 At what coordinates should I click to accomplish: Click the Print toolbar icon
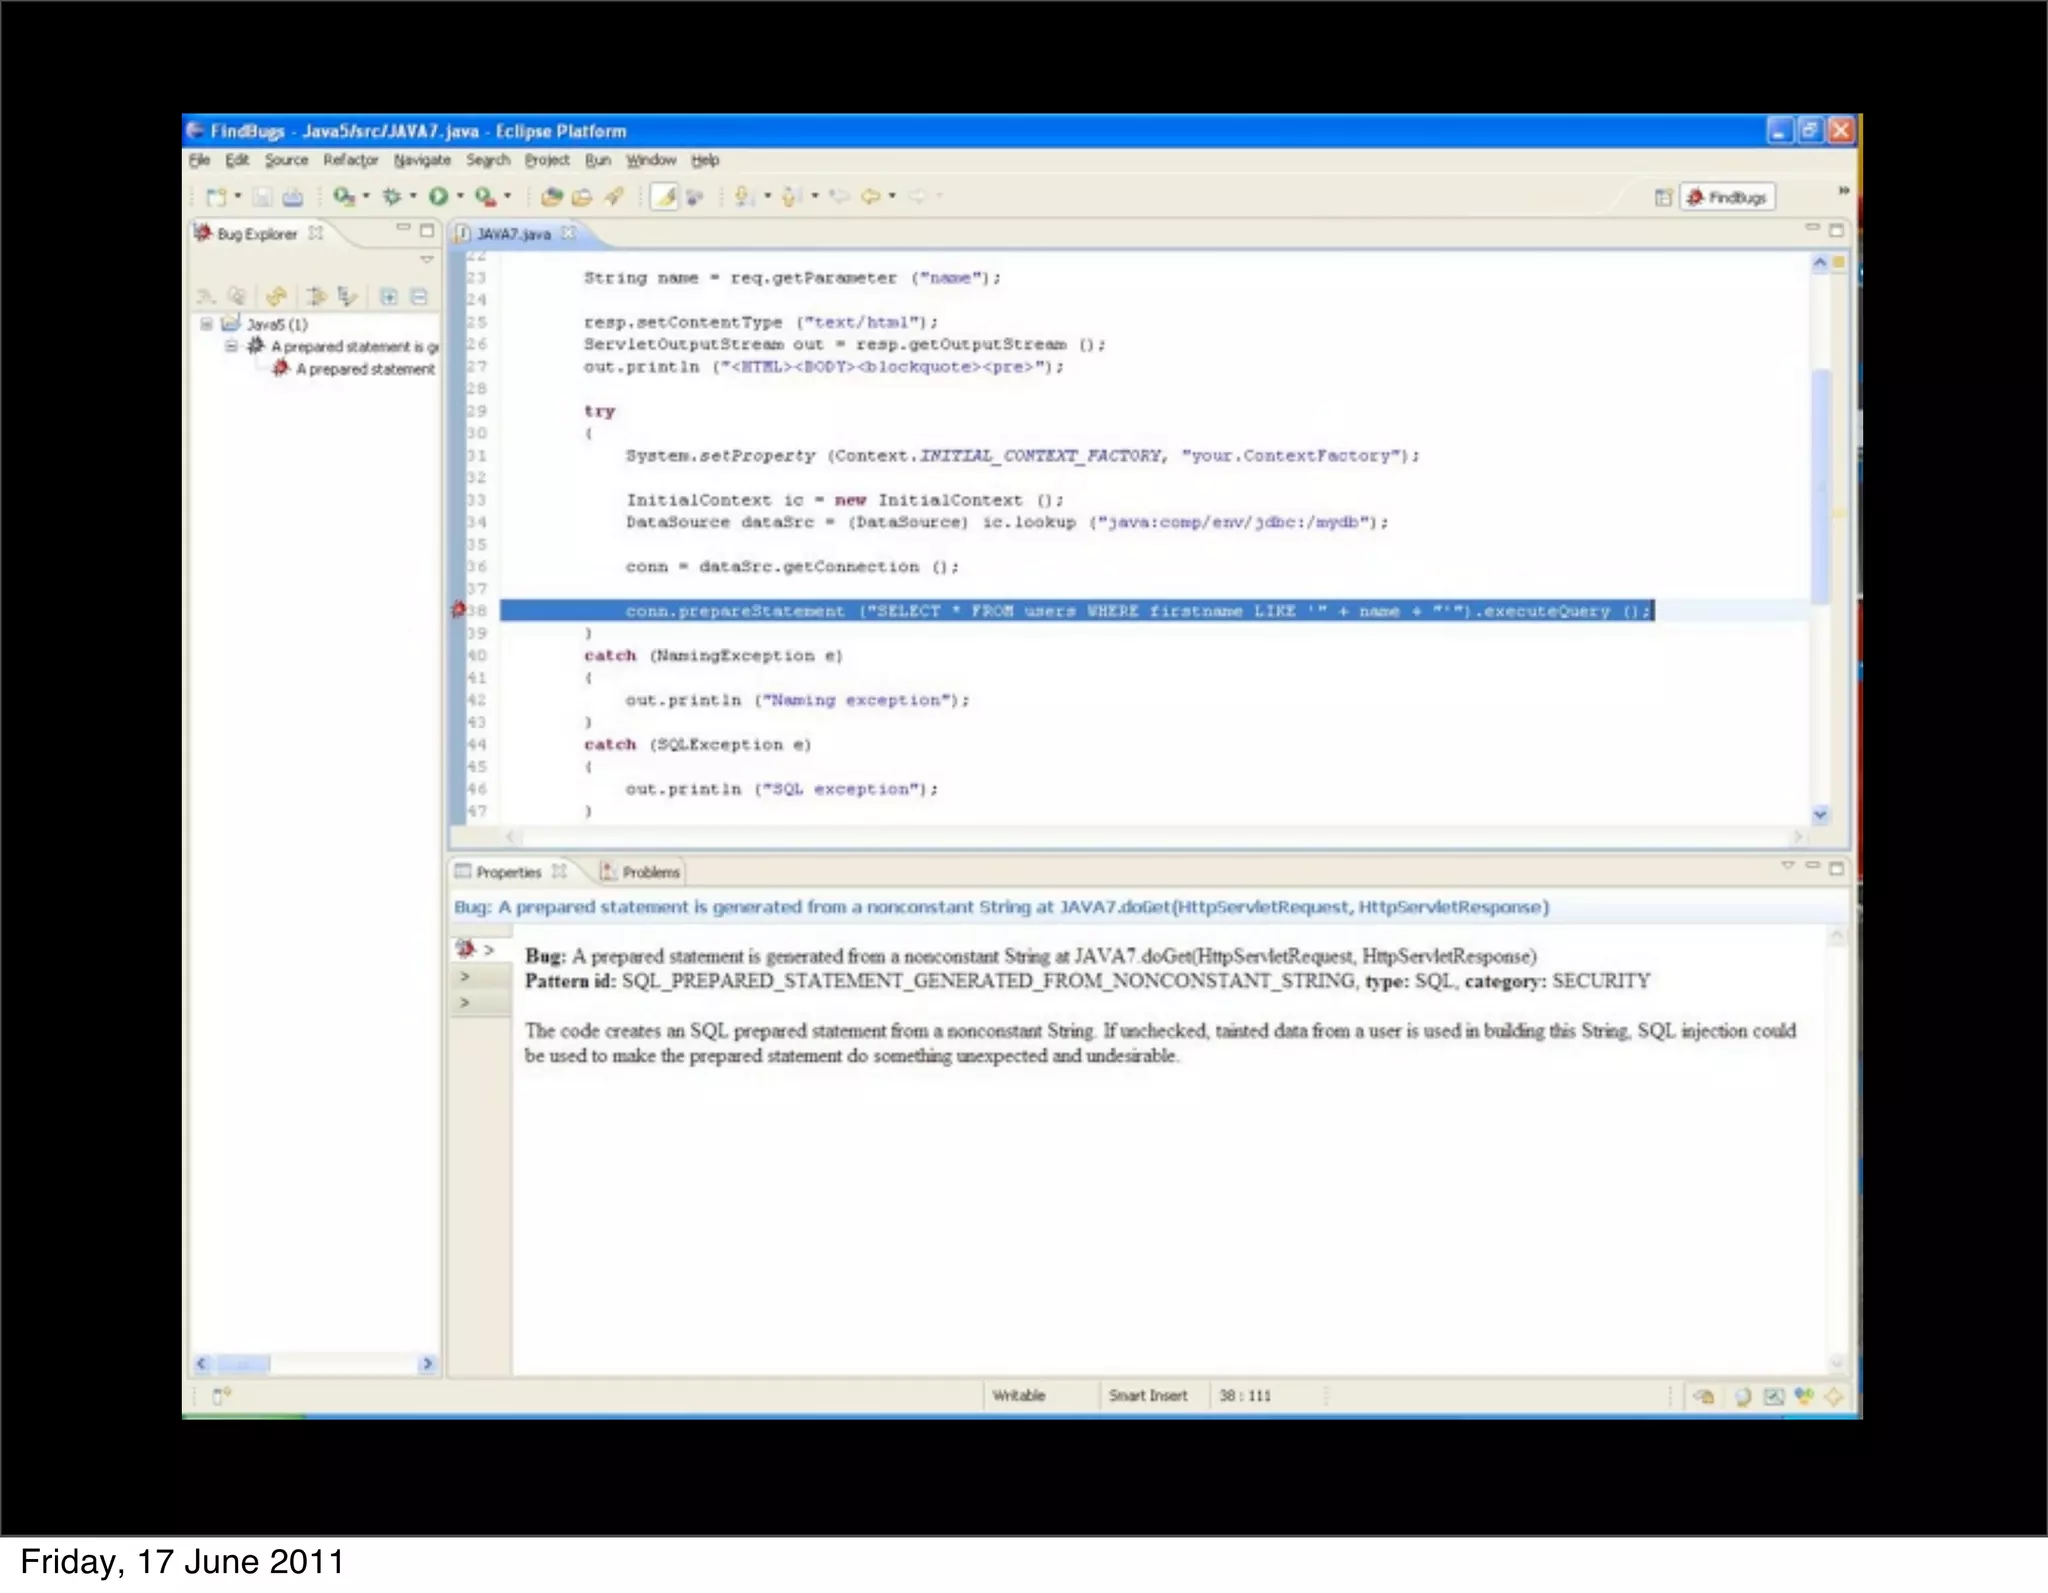[292, 197]
